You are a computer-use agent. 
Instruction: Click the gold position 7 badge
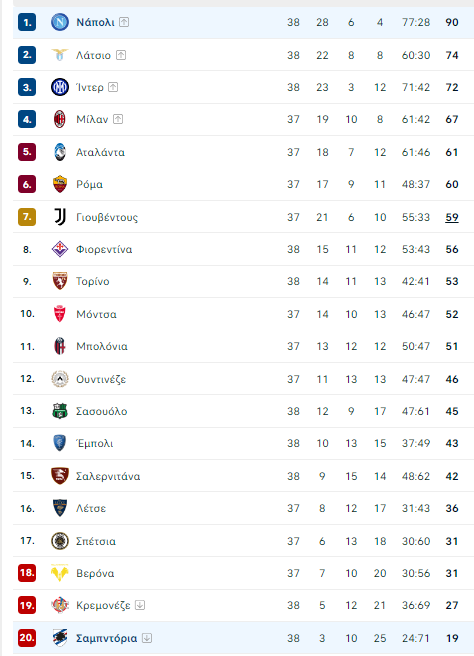[27, 217]
